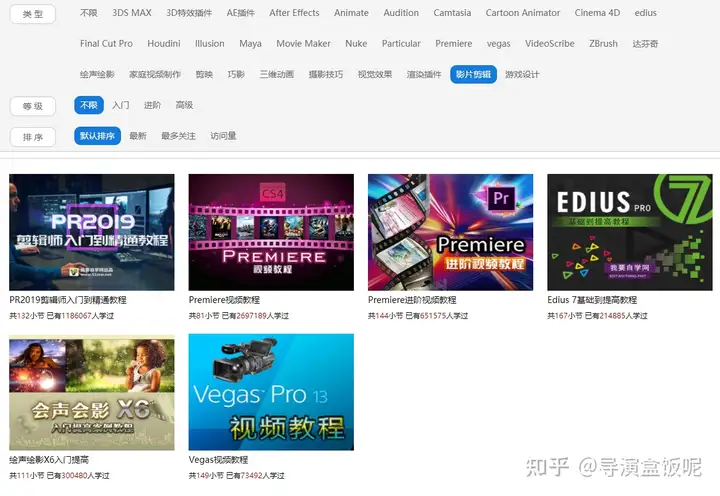Screen dimensions: 720x496
Task: Click the 等级 label button
Action: tap(33, 107)
